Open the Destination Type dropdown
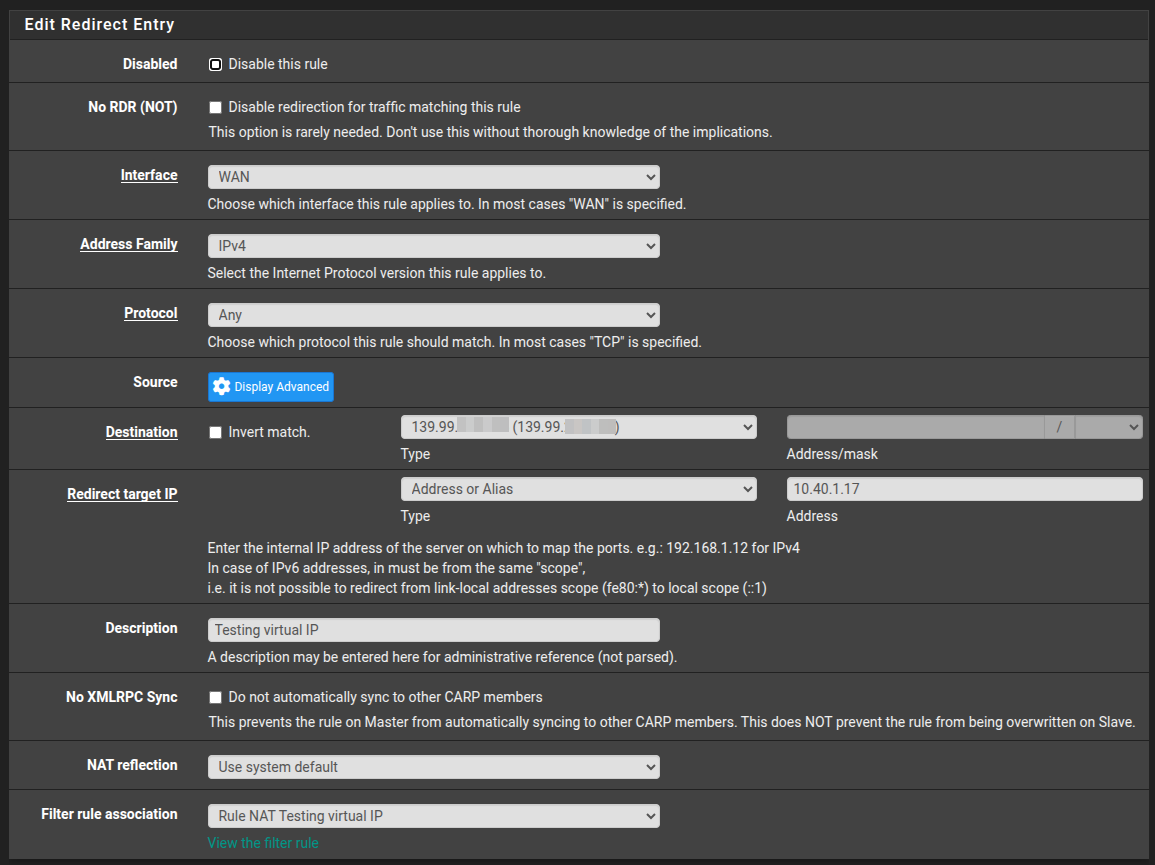Image resolution: width=1155 pixels, height=865 pixels. 579,427
